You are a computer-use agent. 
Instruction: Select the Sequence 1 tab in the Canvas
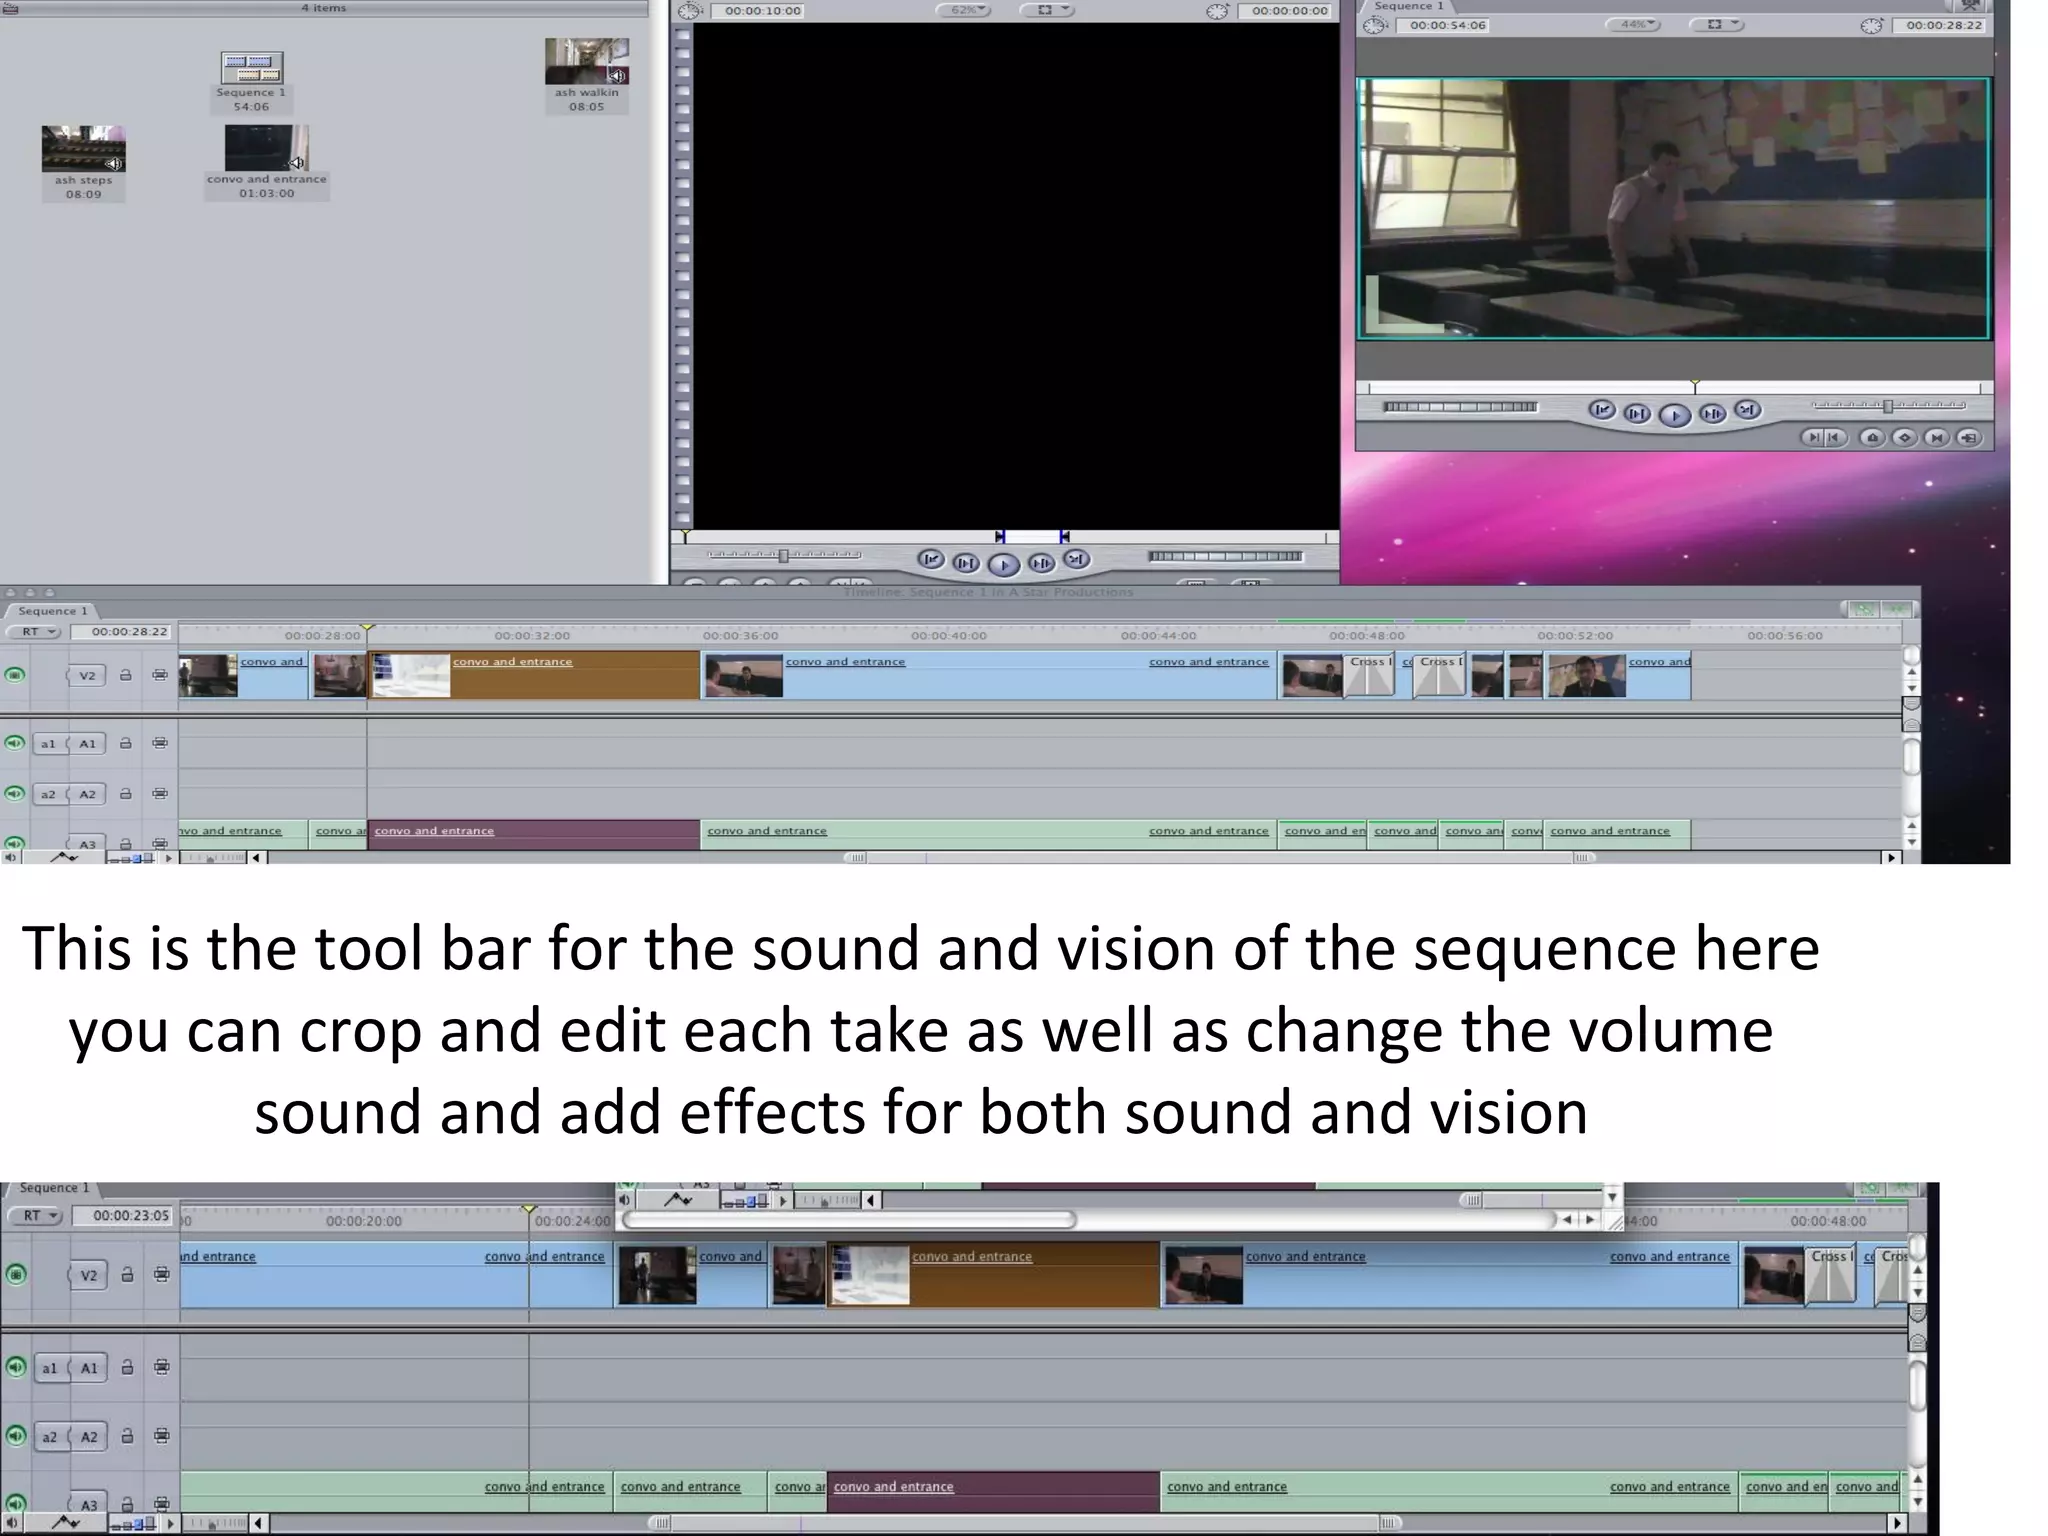1408,6
